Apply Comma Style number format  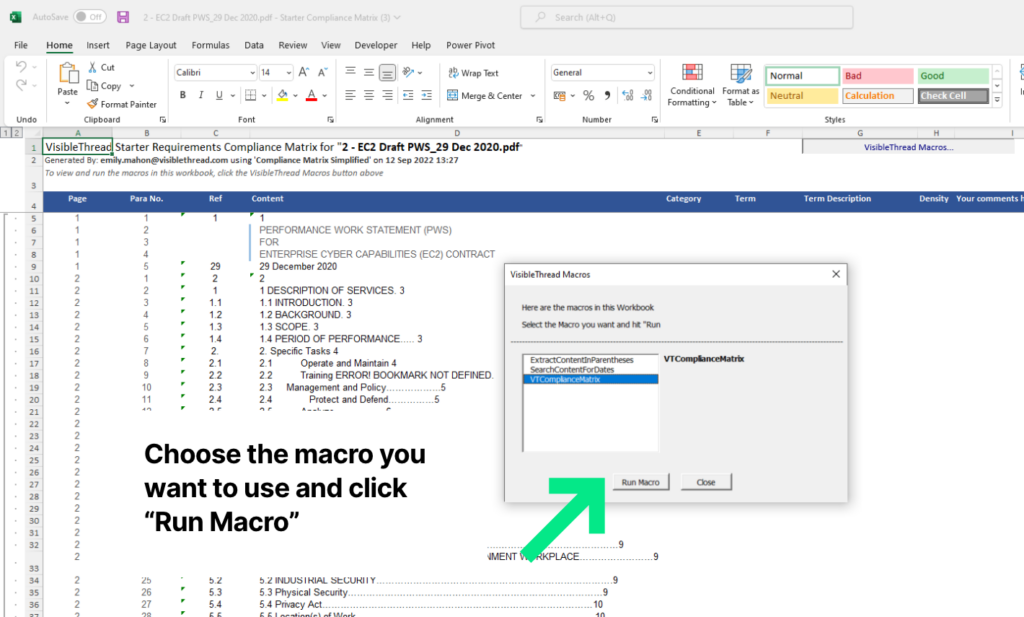607,95
